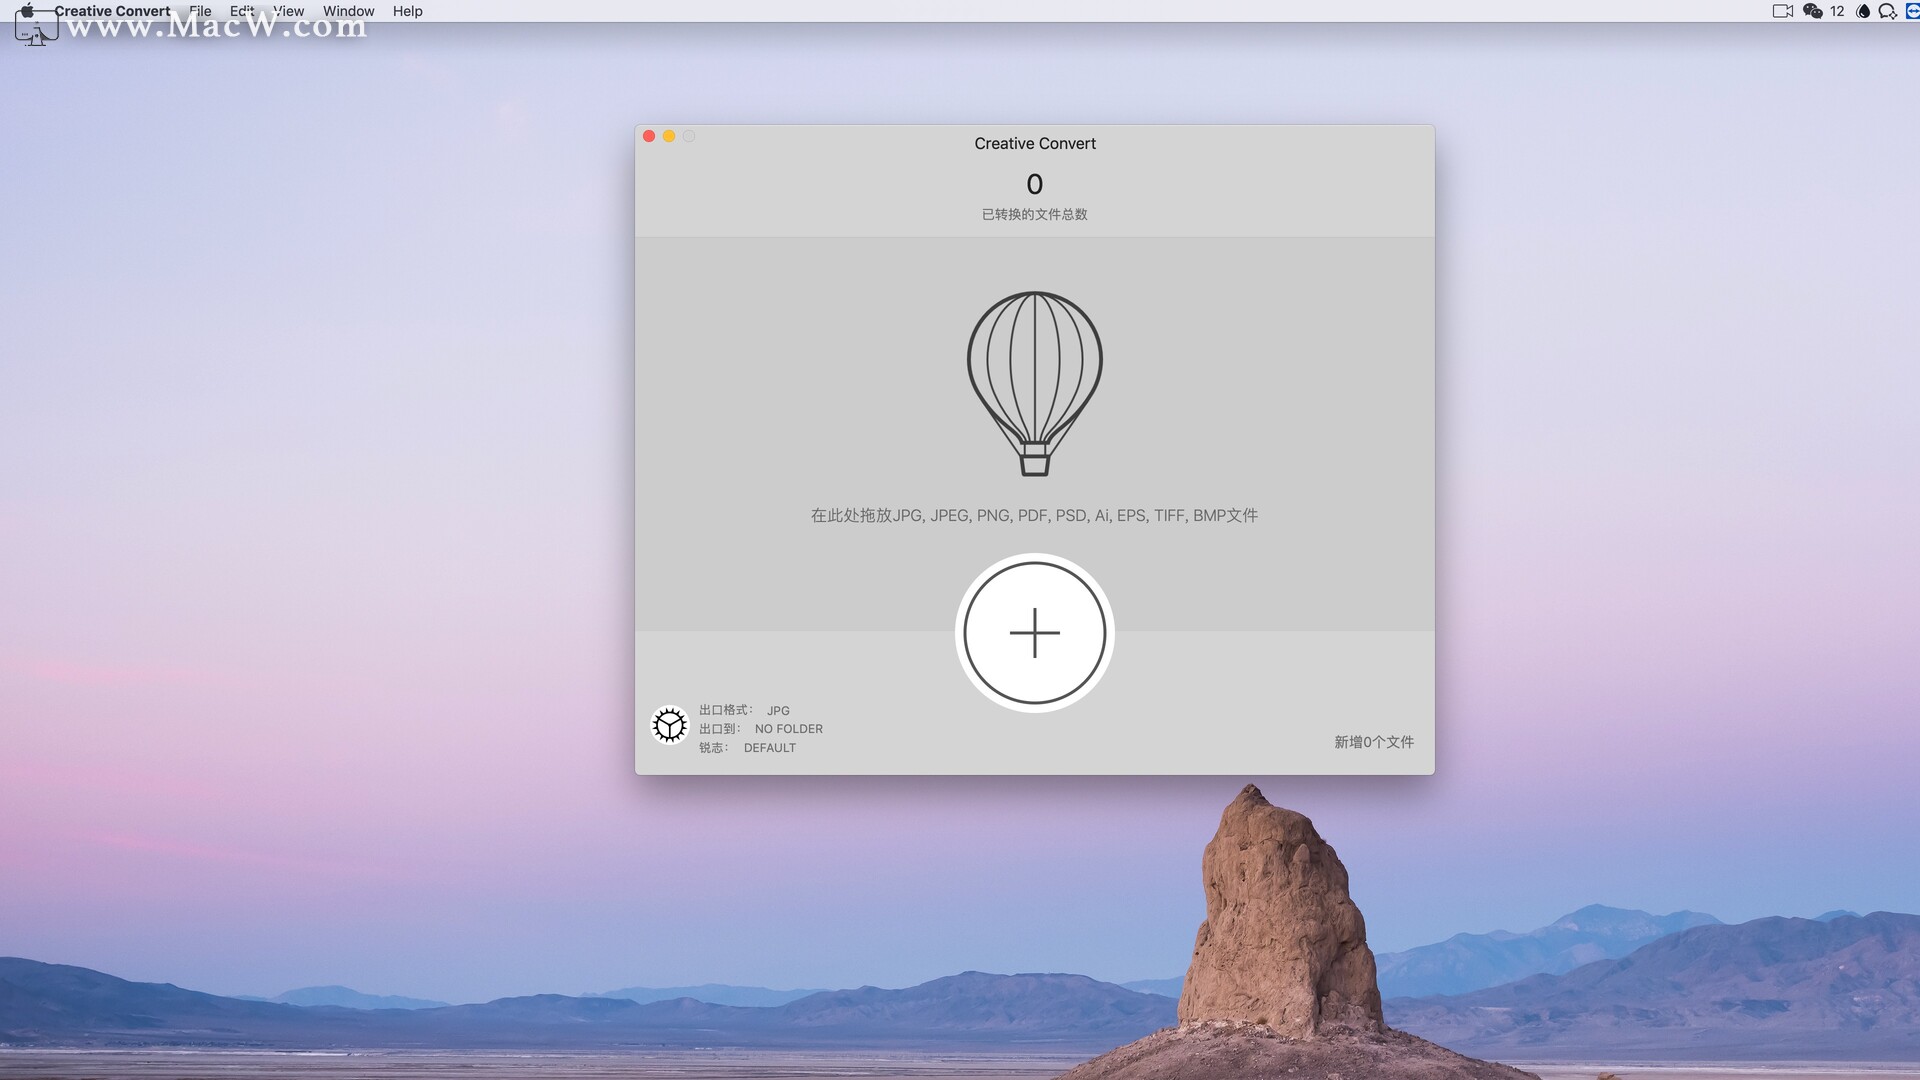Click the 新增0个文件 status text
The height and width of the screenshot is (1080, 1920).
(1374, 742)
